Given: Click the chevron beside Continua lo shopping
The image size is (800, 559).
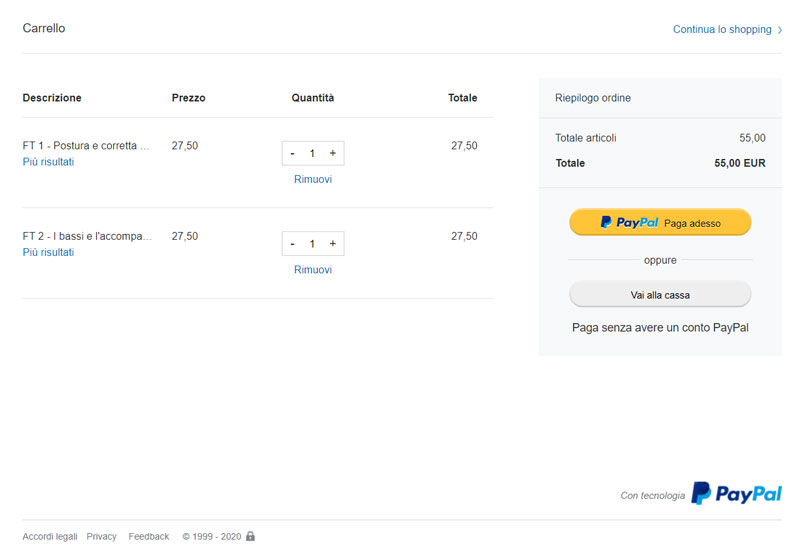Looking at the screenshot, I should (780, 30).
